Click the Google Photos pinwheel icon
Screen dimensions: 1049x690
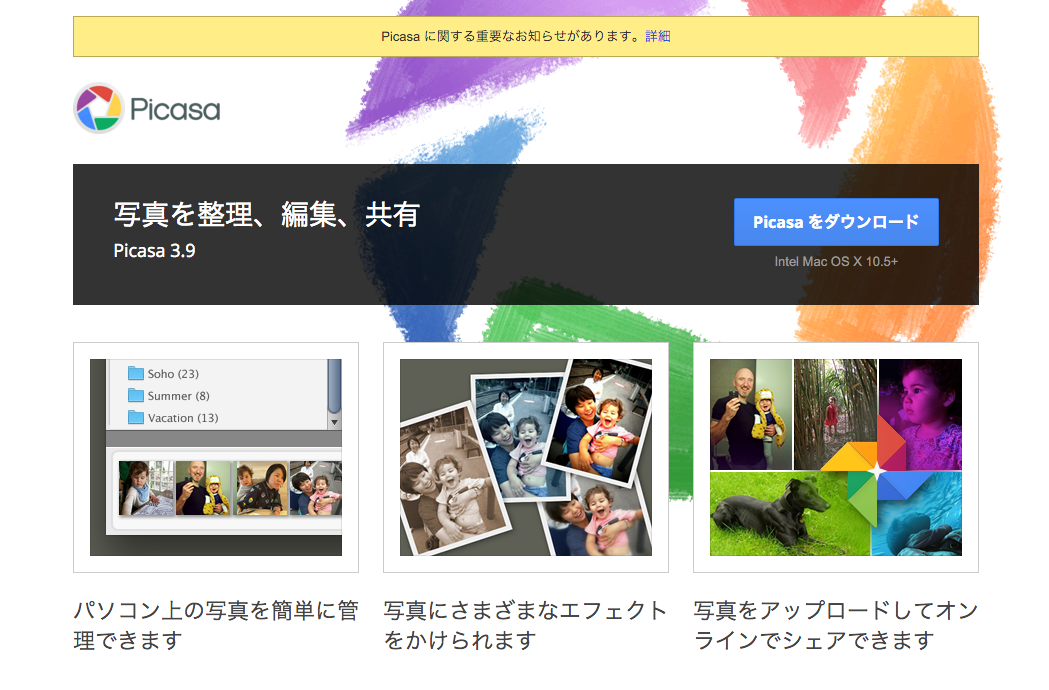[876, 472]
